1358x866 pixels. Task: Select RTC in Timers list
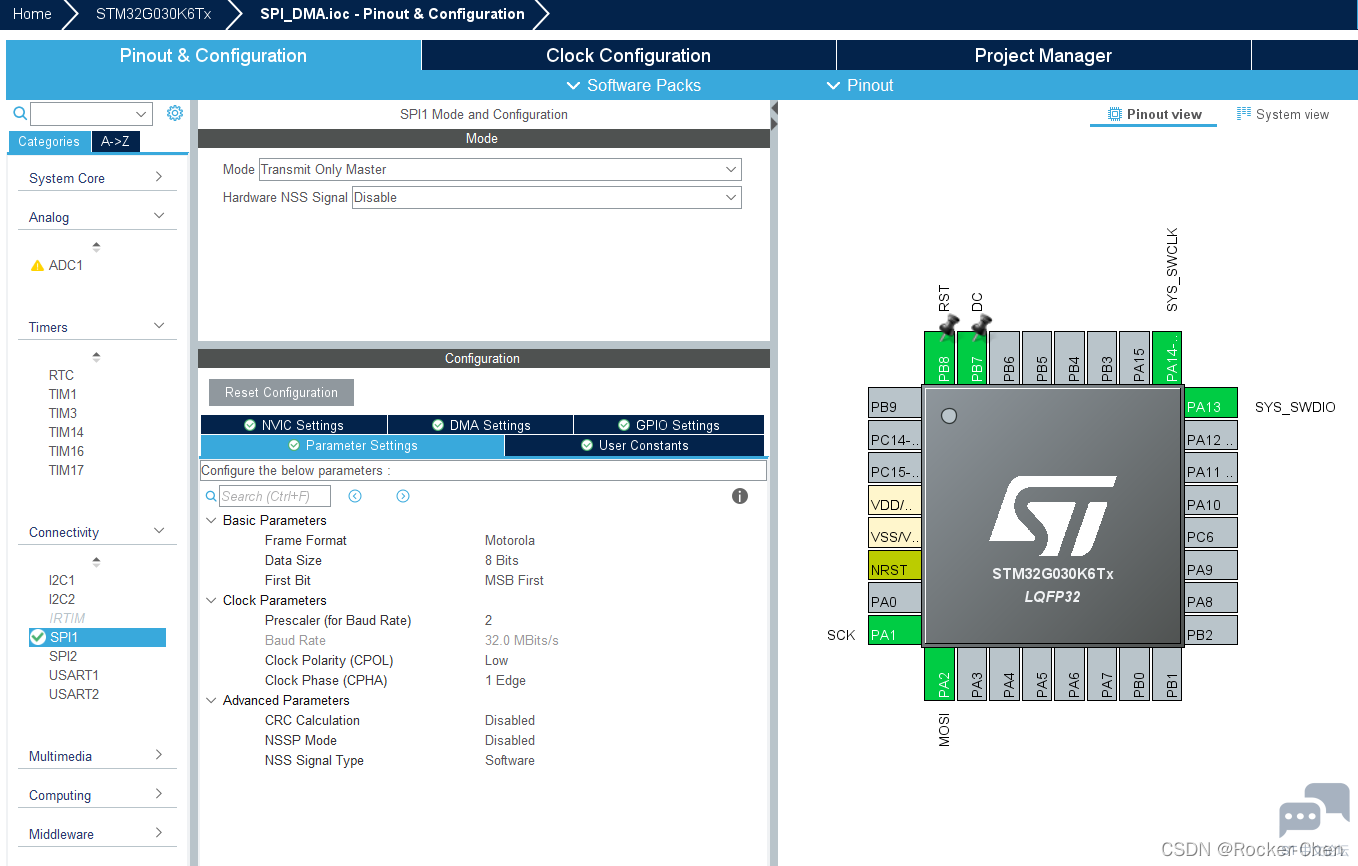[x=61, y=375]
